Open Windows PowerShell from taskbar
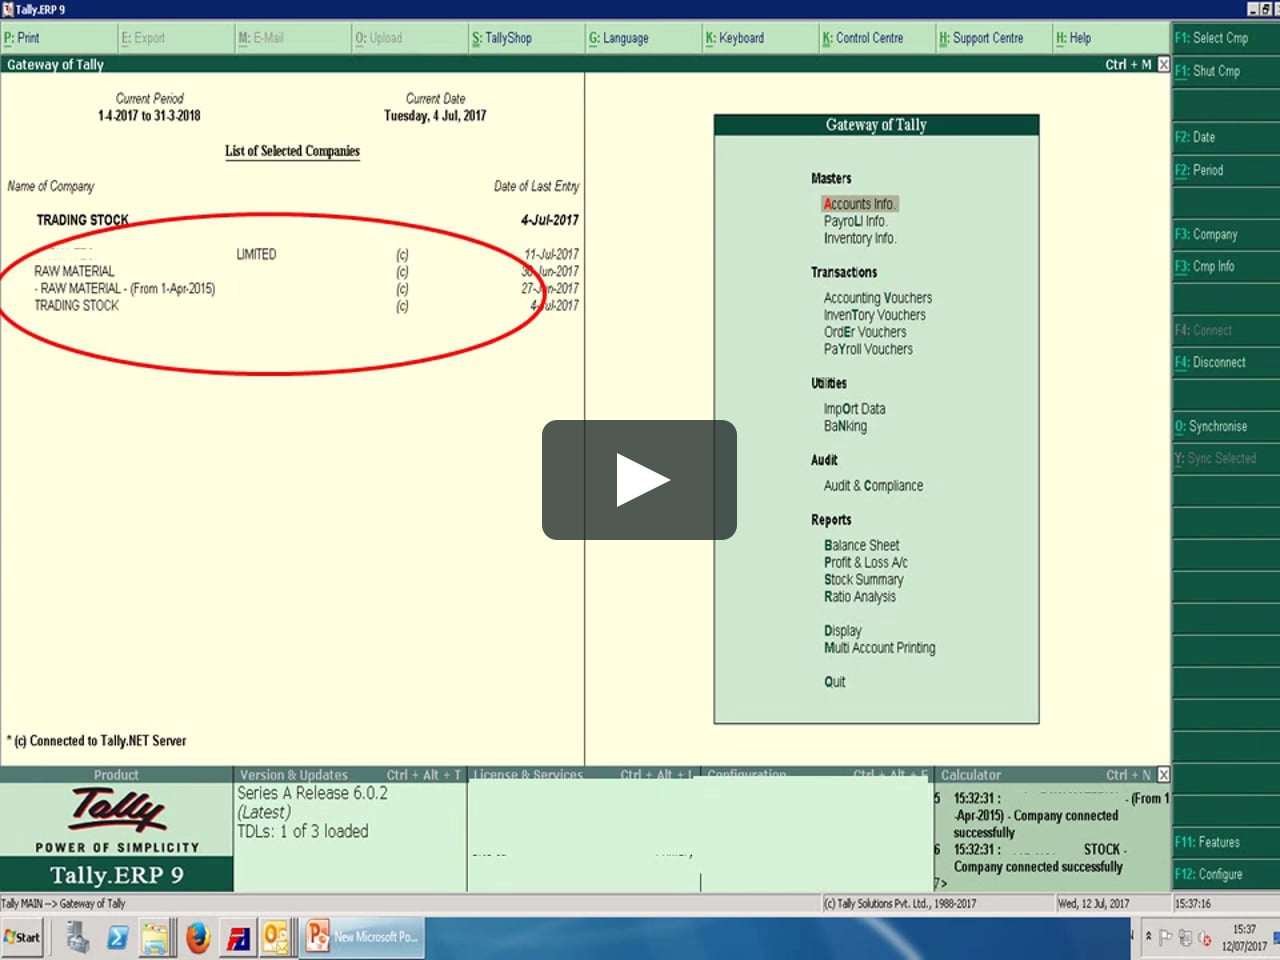Viewport: 1280px width, 960px height. click(117, 937)
